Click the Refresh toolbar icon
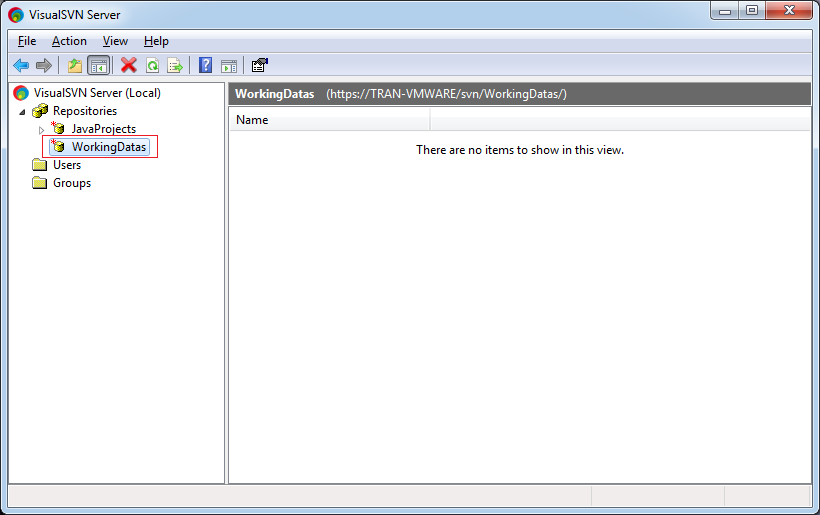The width and height of the screenshot is (820, 515). pyautogui.click(x=152, y=66)
